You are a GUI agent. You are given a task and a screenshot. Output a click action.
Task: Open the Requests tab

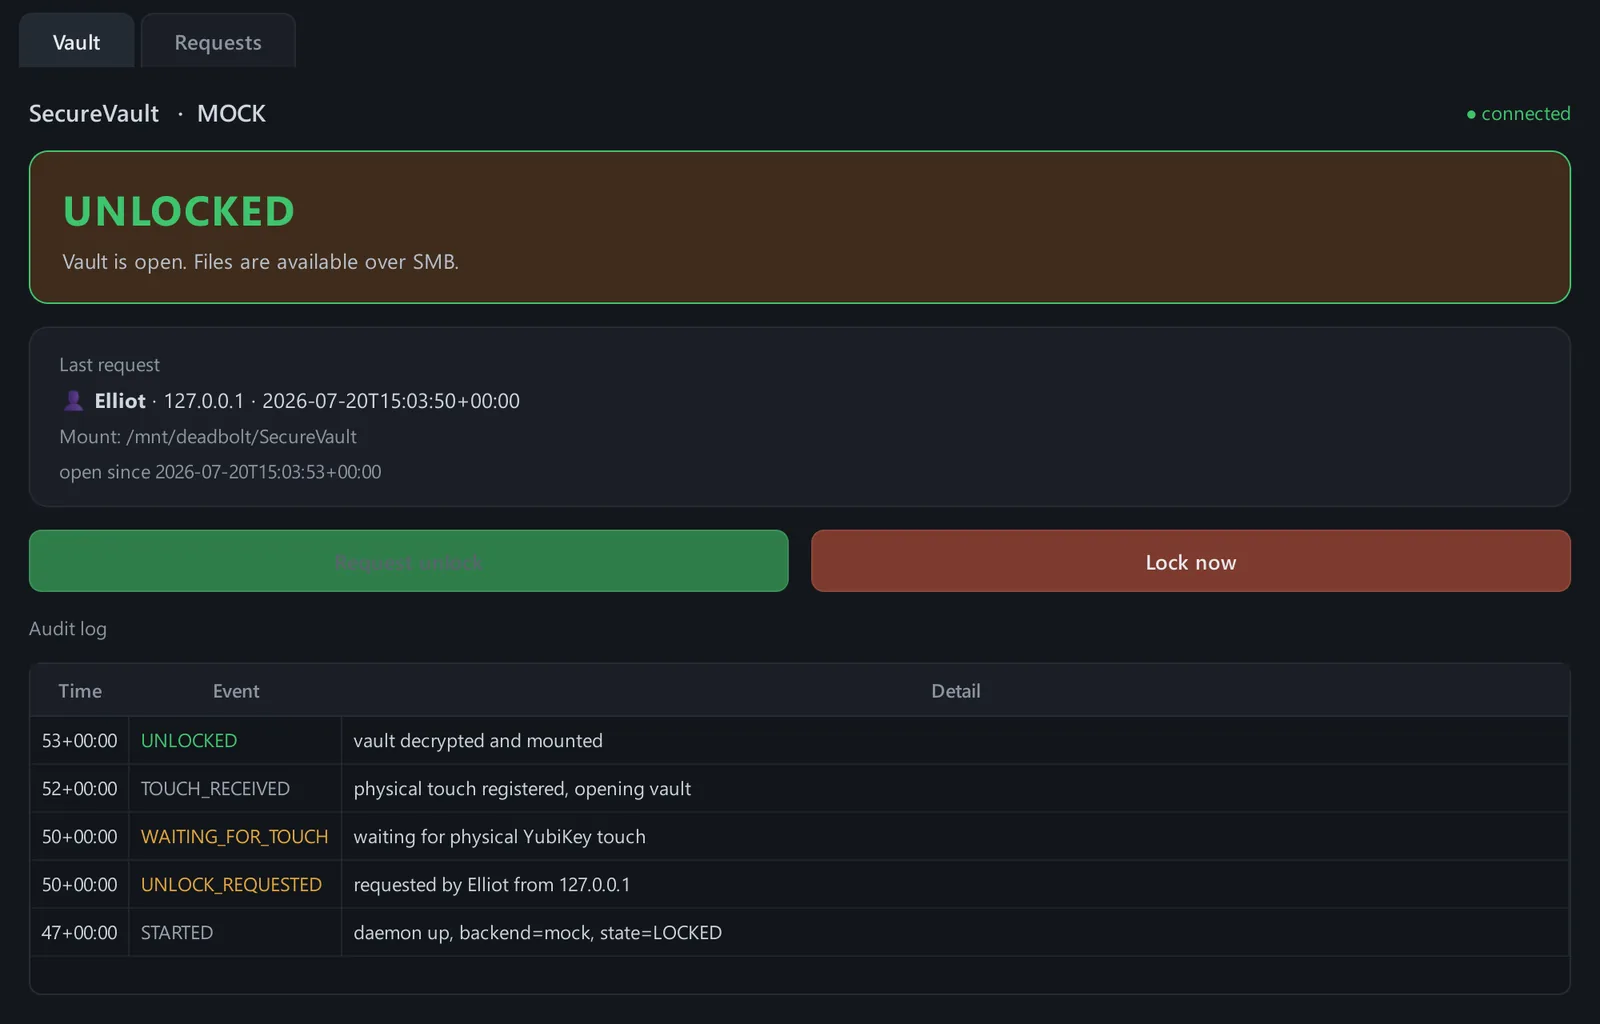click(x=218, y=41)
